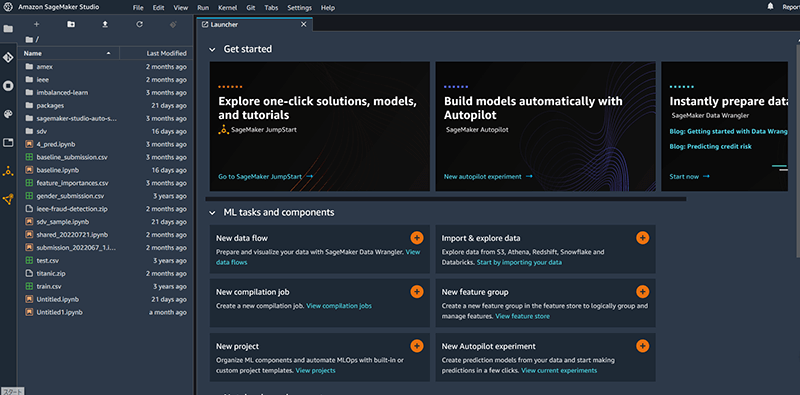Open the File menu
Viewport: 800px width, 395px height.
138,8
